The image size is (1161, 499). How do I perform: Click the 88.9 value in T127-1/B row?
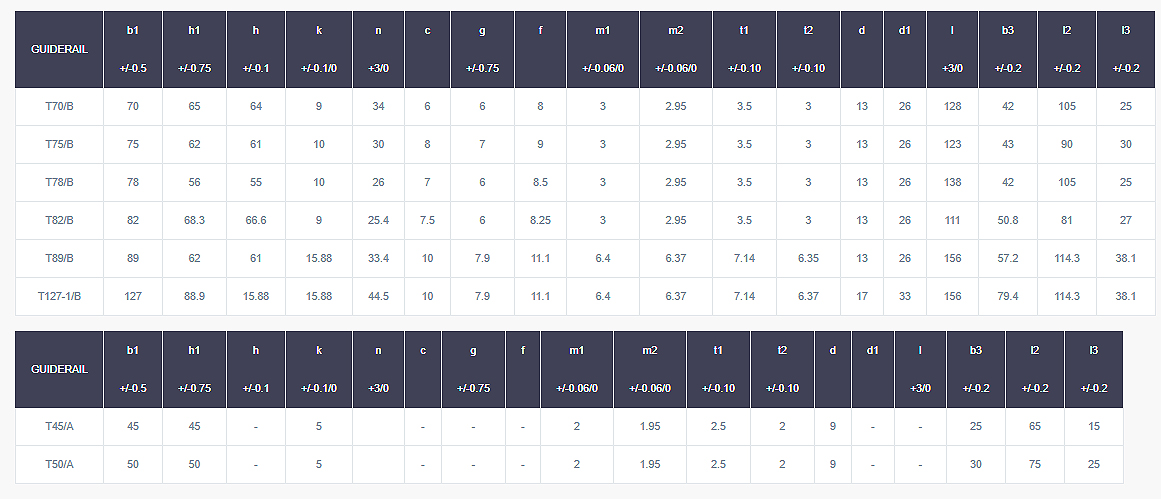194,296
